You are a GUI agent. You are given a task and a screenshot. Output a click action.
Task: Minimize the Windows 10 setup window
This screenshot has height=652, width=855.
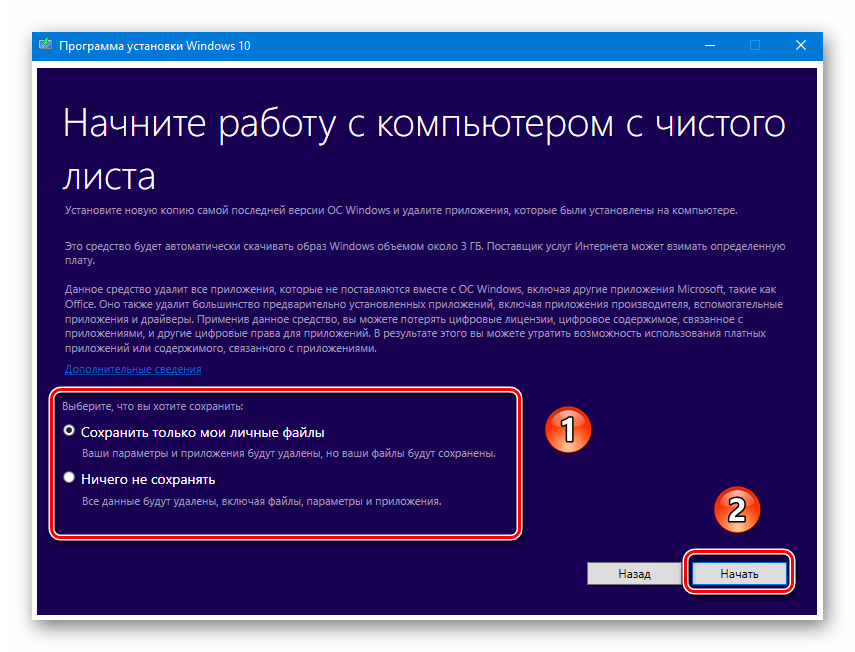(709, 45)
